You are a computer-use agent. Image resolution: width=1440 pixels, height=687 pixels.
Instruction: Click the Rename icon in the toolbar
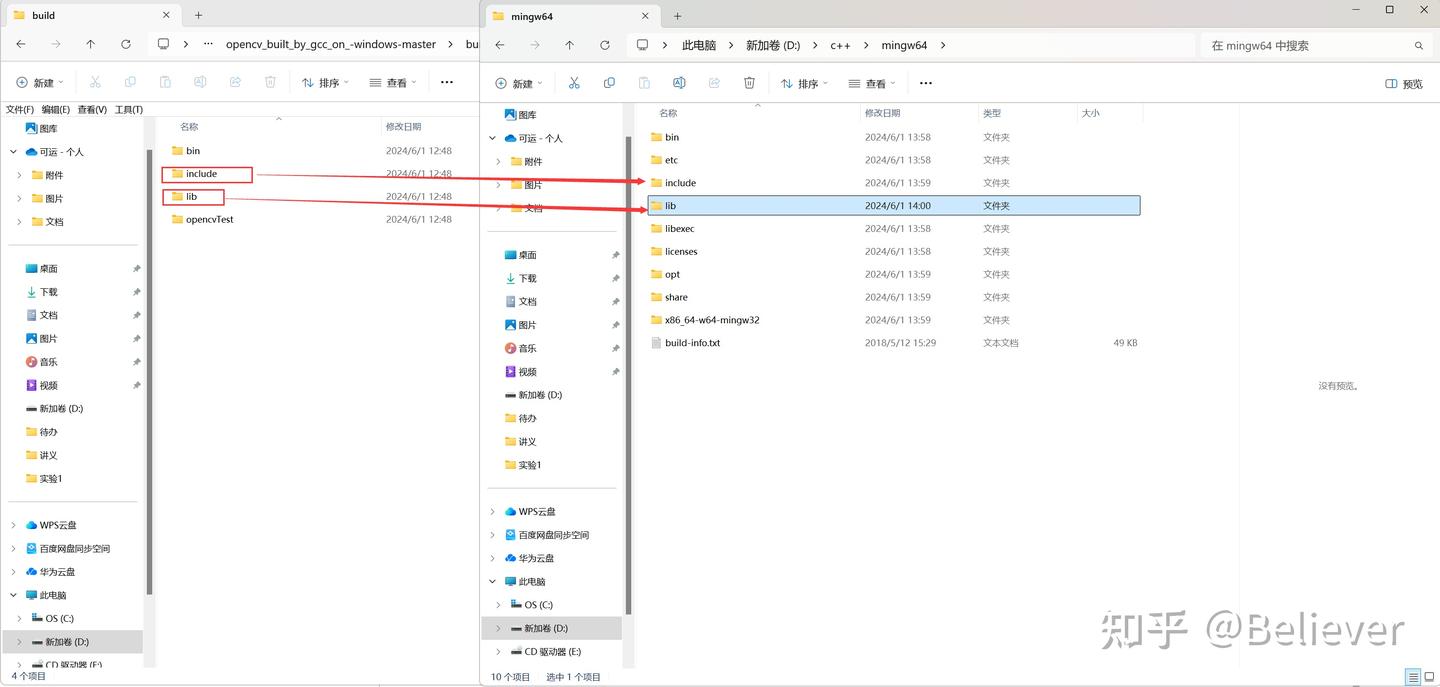click(x=679, y=83)
